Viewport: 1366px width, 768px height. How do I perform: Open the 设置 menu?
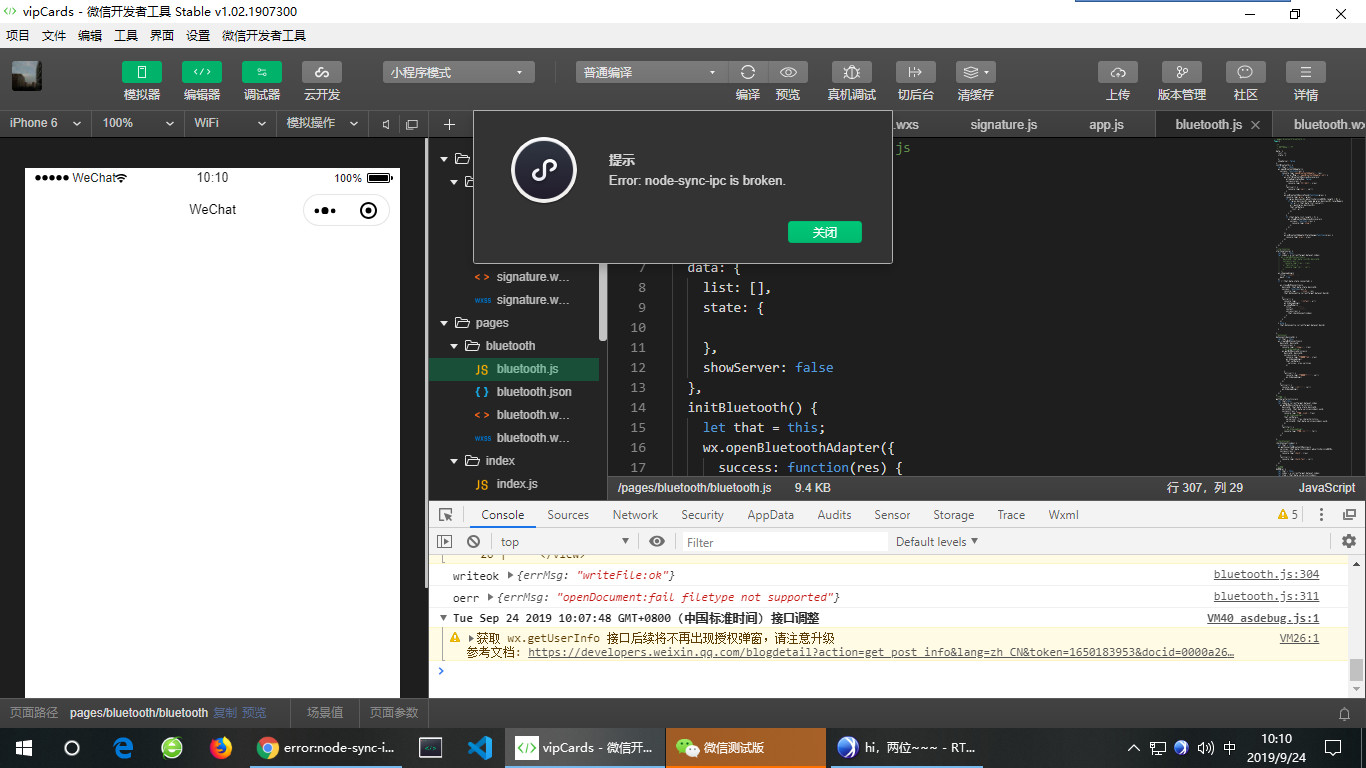coord(198,35)
